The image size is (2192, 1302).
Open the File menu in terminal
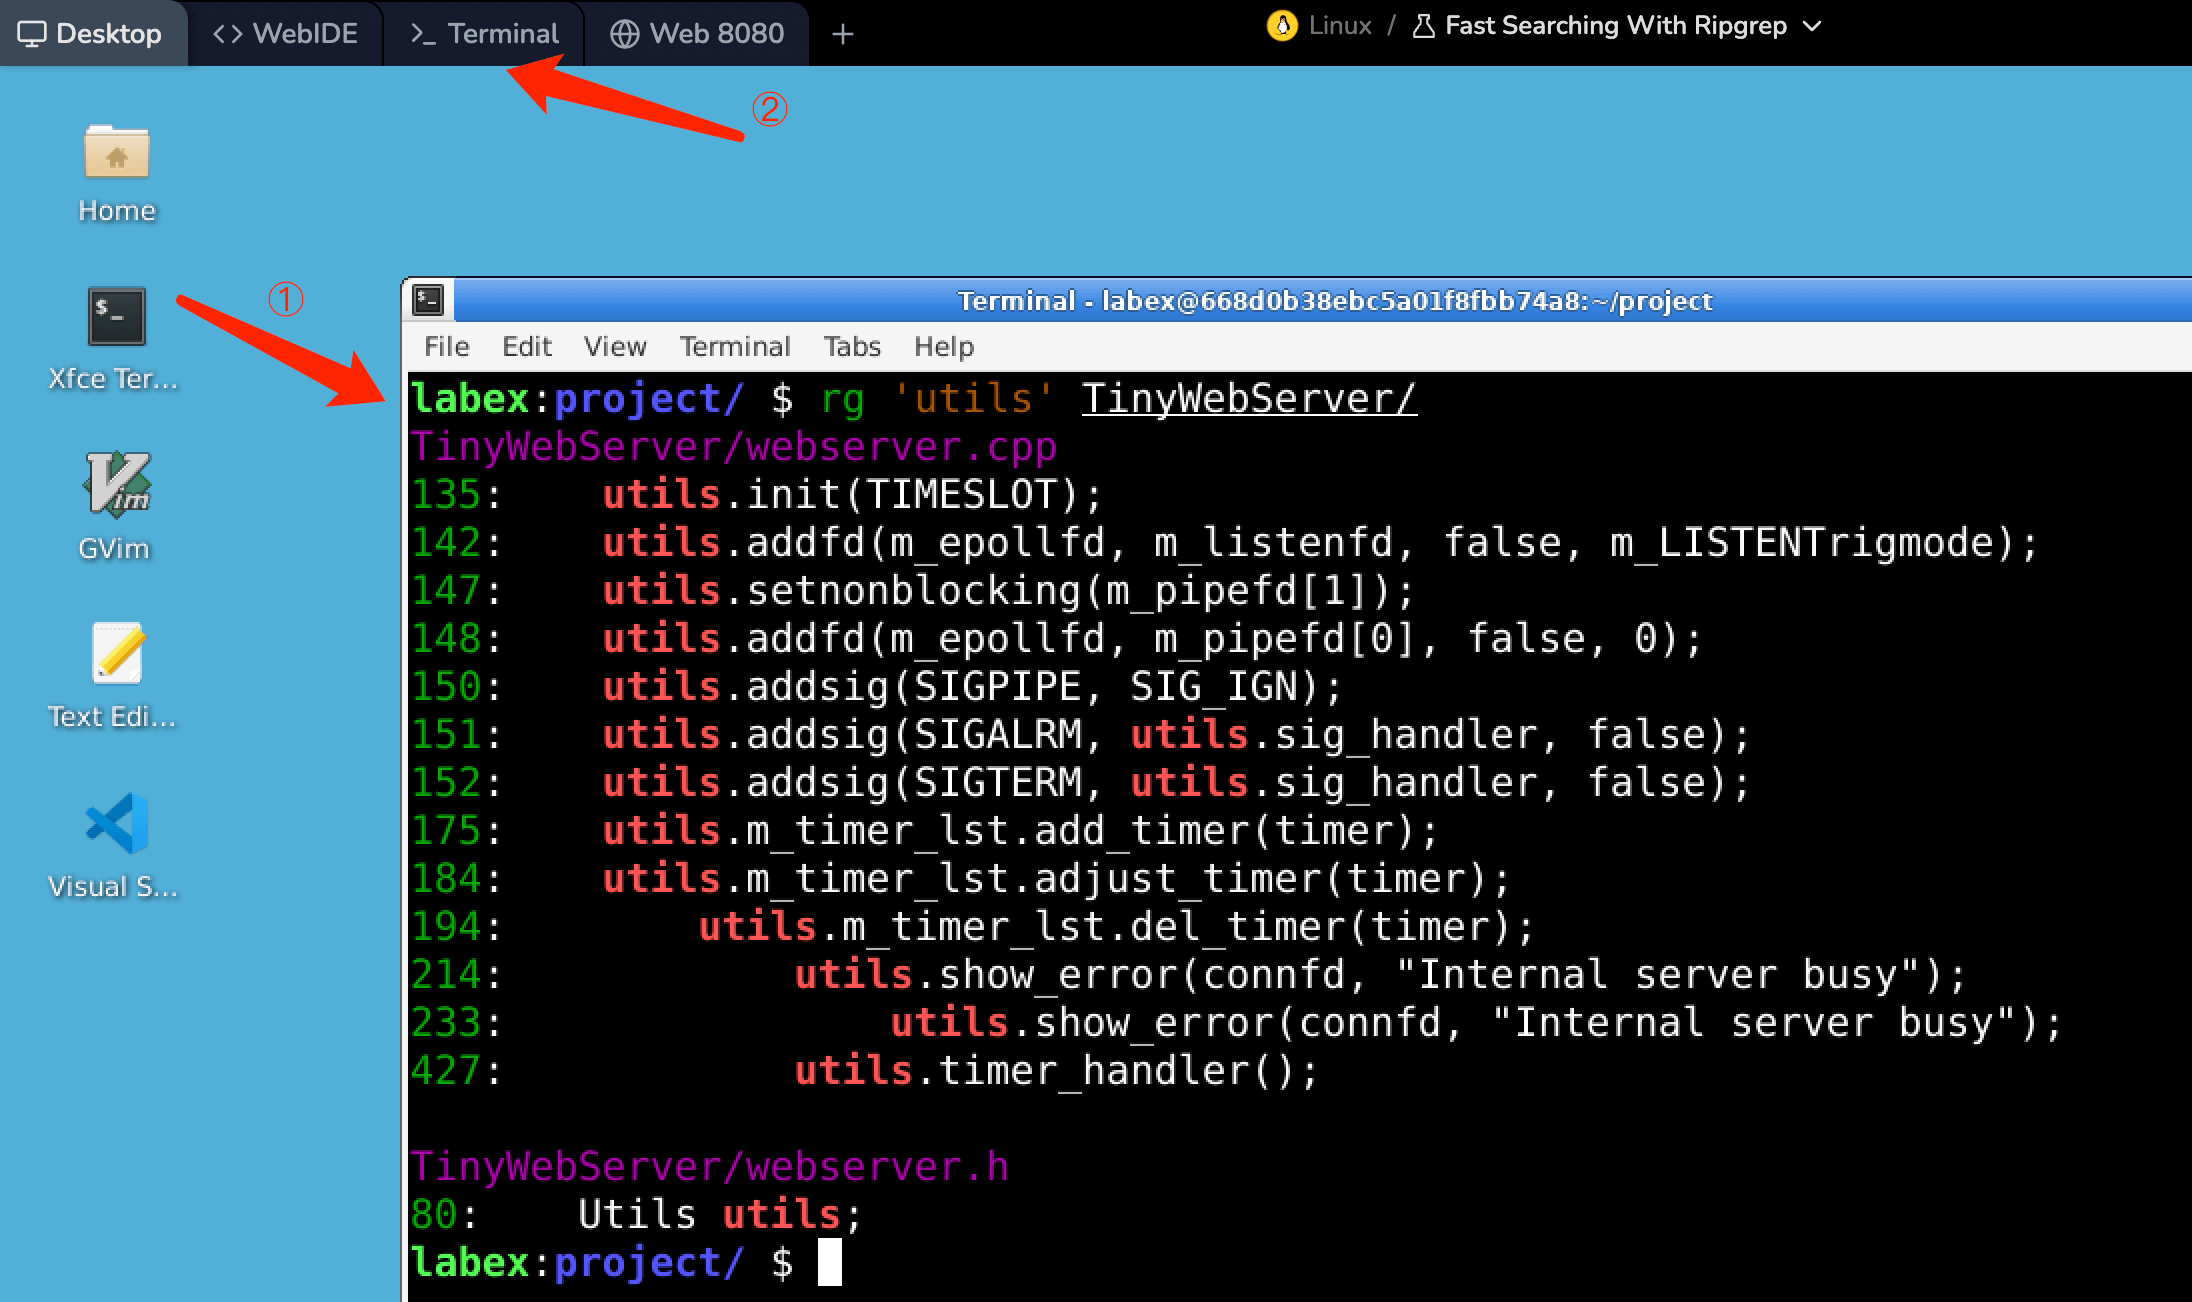point(446,346)
